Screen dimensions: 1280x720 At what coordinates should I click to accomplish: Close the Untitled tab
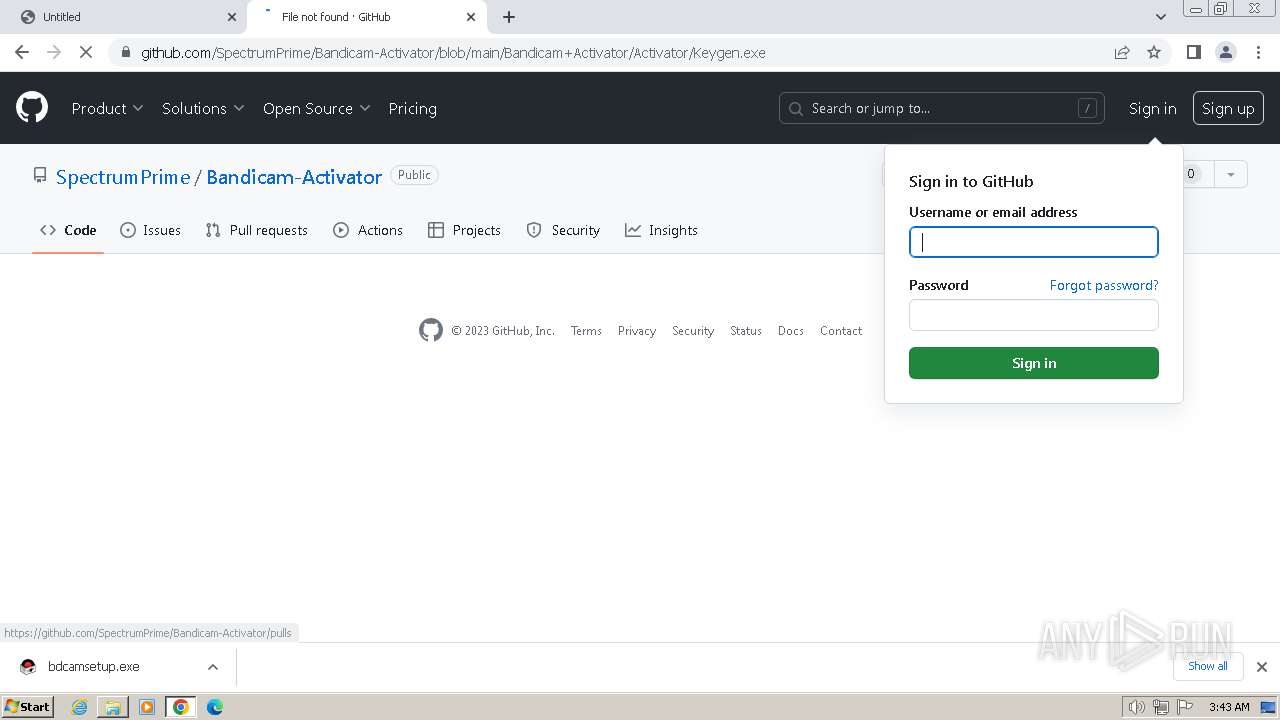(x=232, y=17)
